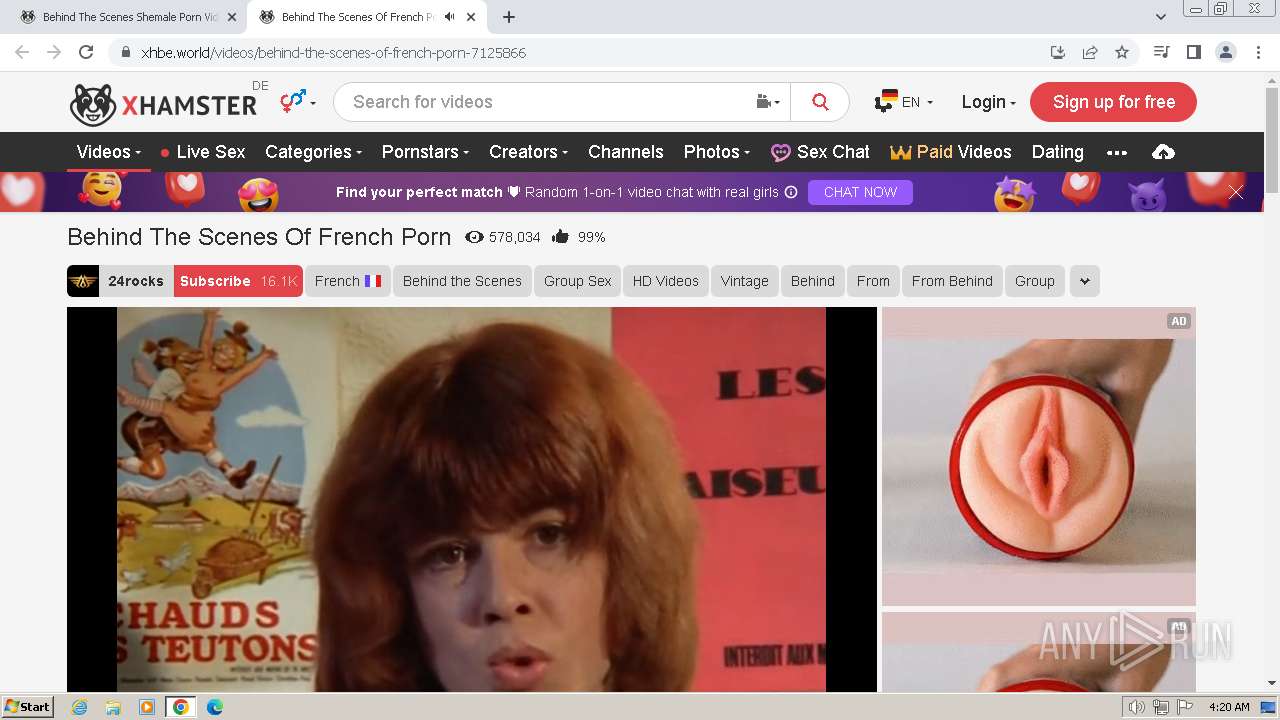Open the Creators navigation menu
The width and height of the screenshot is (1280, 720).
(528, 152)
